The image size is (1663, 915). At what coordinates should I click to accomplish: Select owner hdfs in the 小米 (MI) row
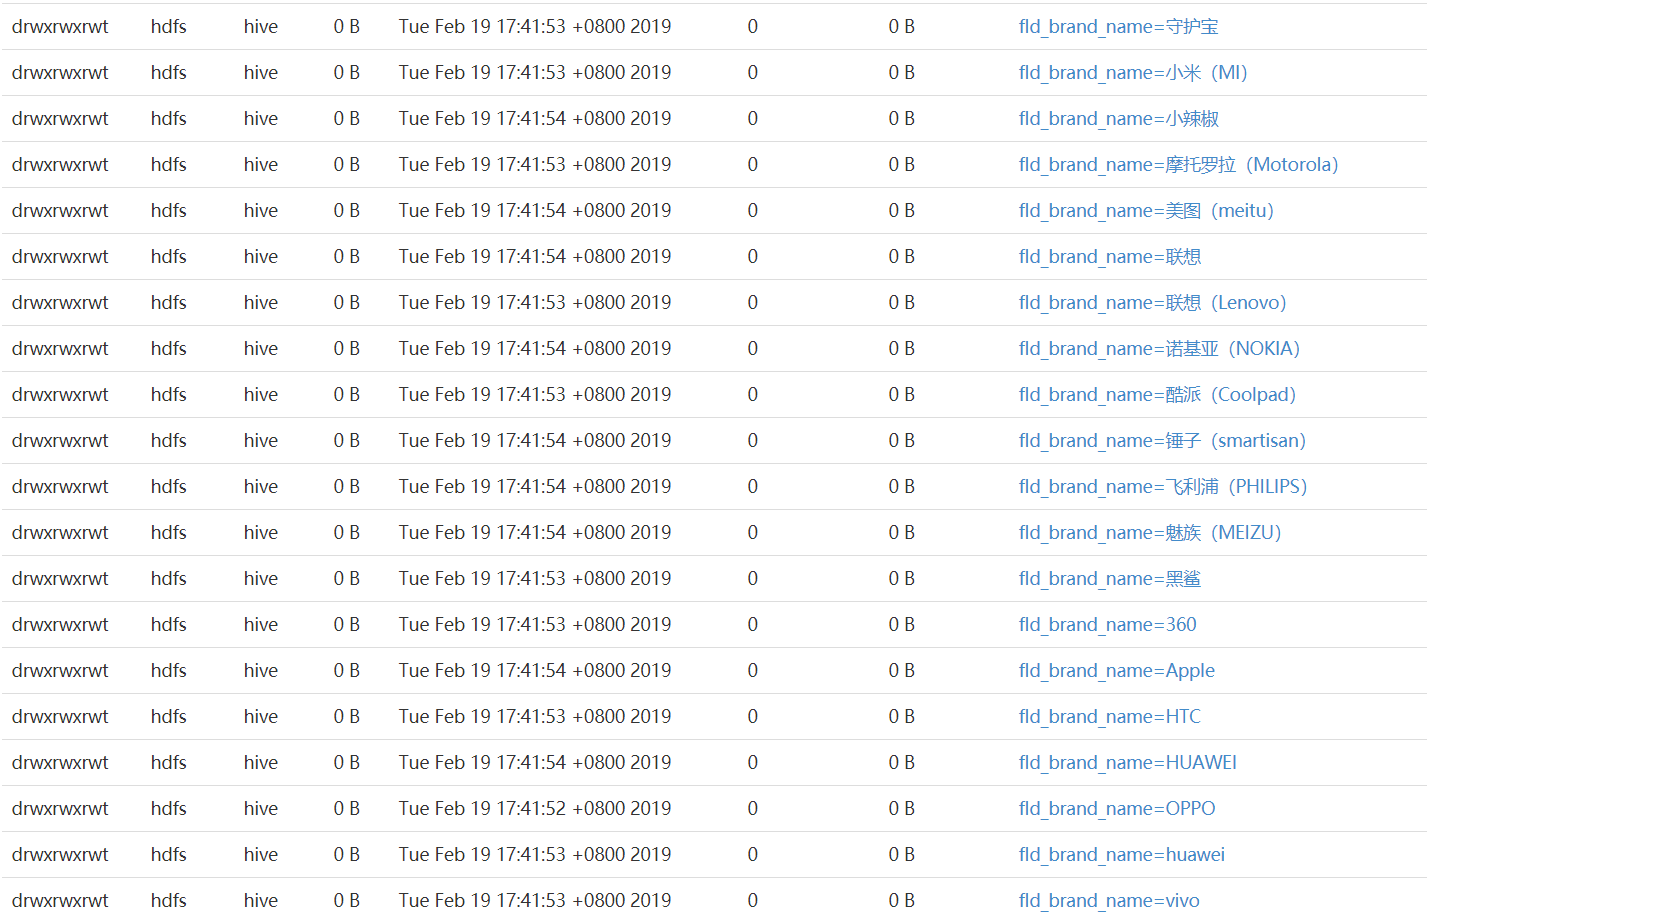click(169, 73)
